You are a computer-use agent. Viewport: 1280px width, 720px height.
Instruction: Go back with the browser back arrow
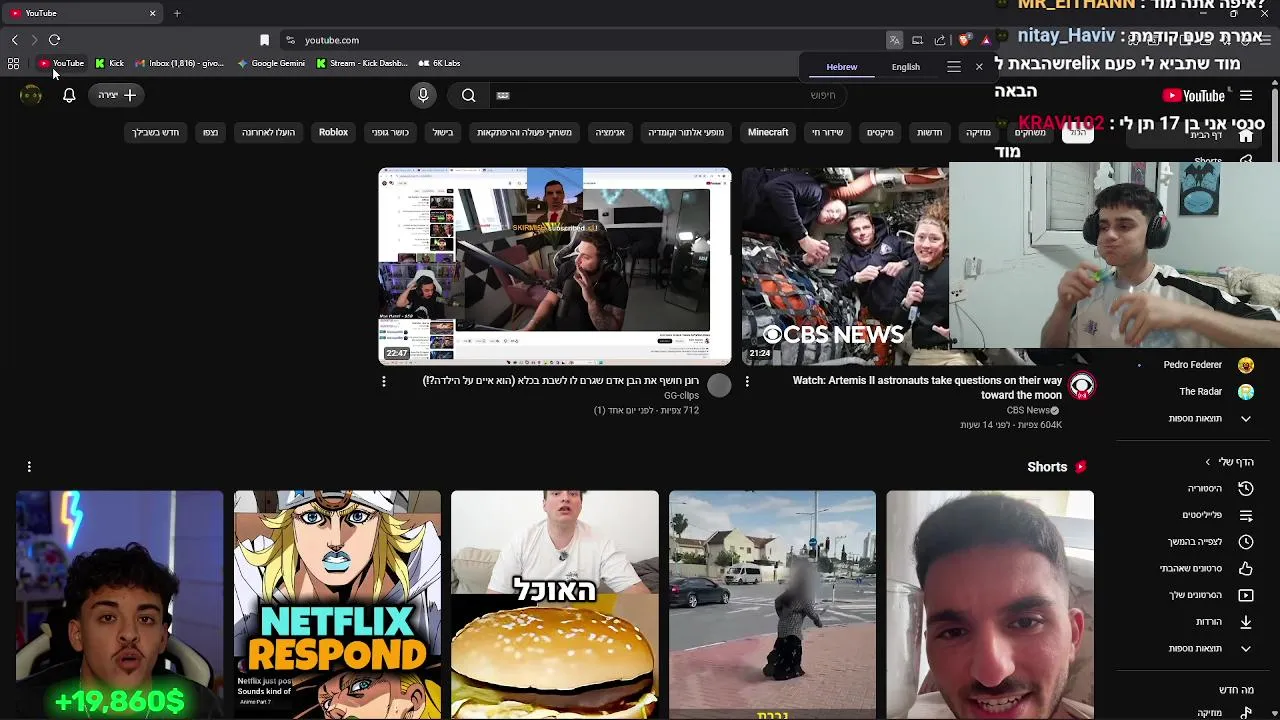tap(14, 40)
